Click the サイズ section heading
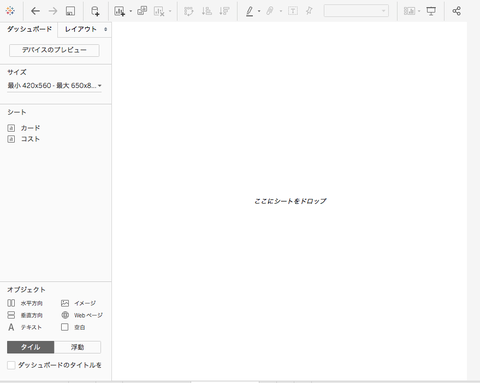 click(x=17, y=72)
